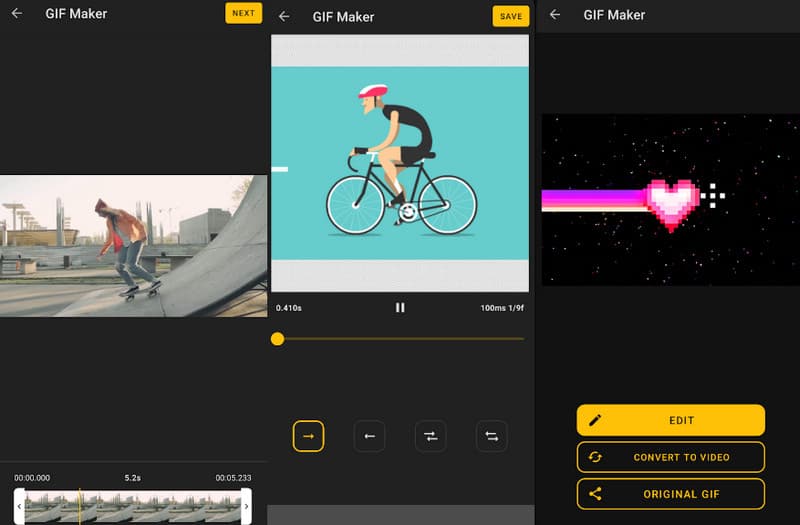Convert the heart GIF to video
Viewport: 800px width, 525px height.
[671, 457]
